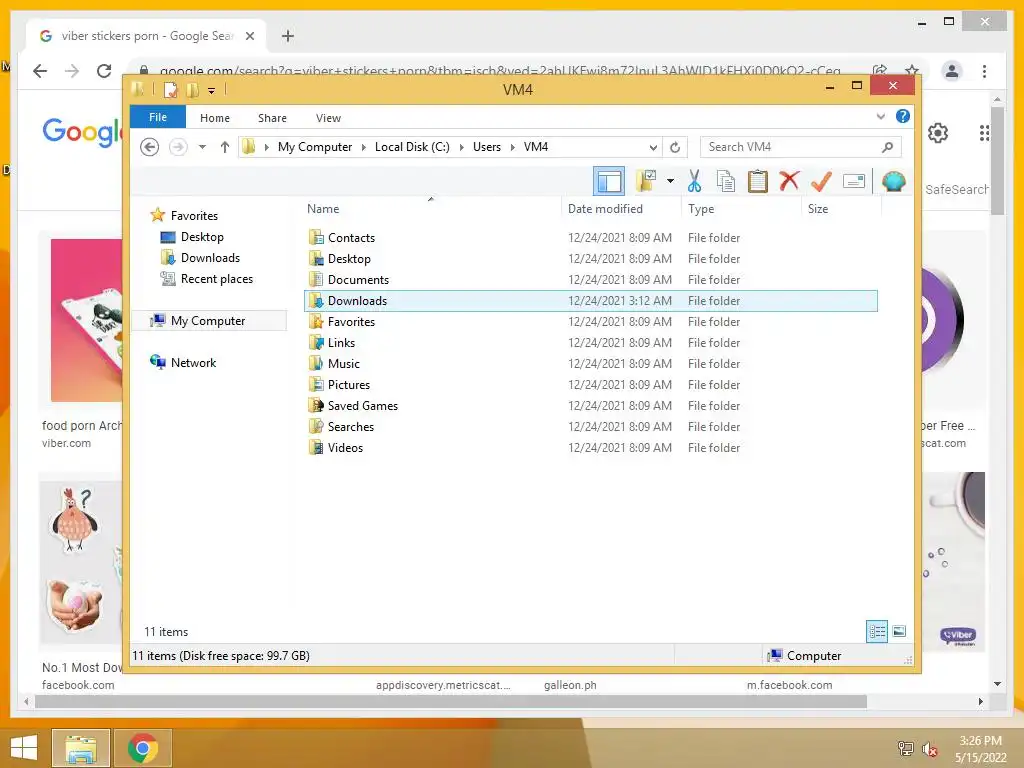Open quick access properties icon in title bar

pos(170,90)
